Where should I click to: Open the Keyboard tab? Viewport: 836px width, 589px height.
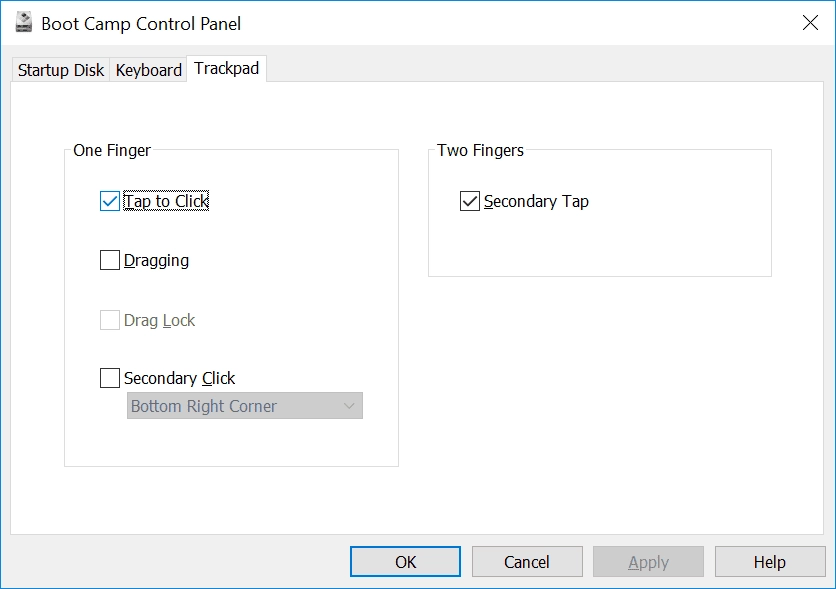click(x=148, y=70)
